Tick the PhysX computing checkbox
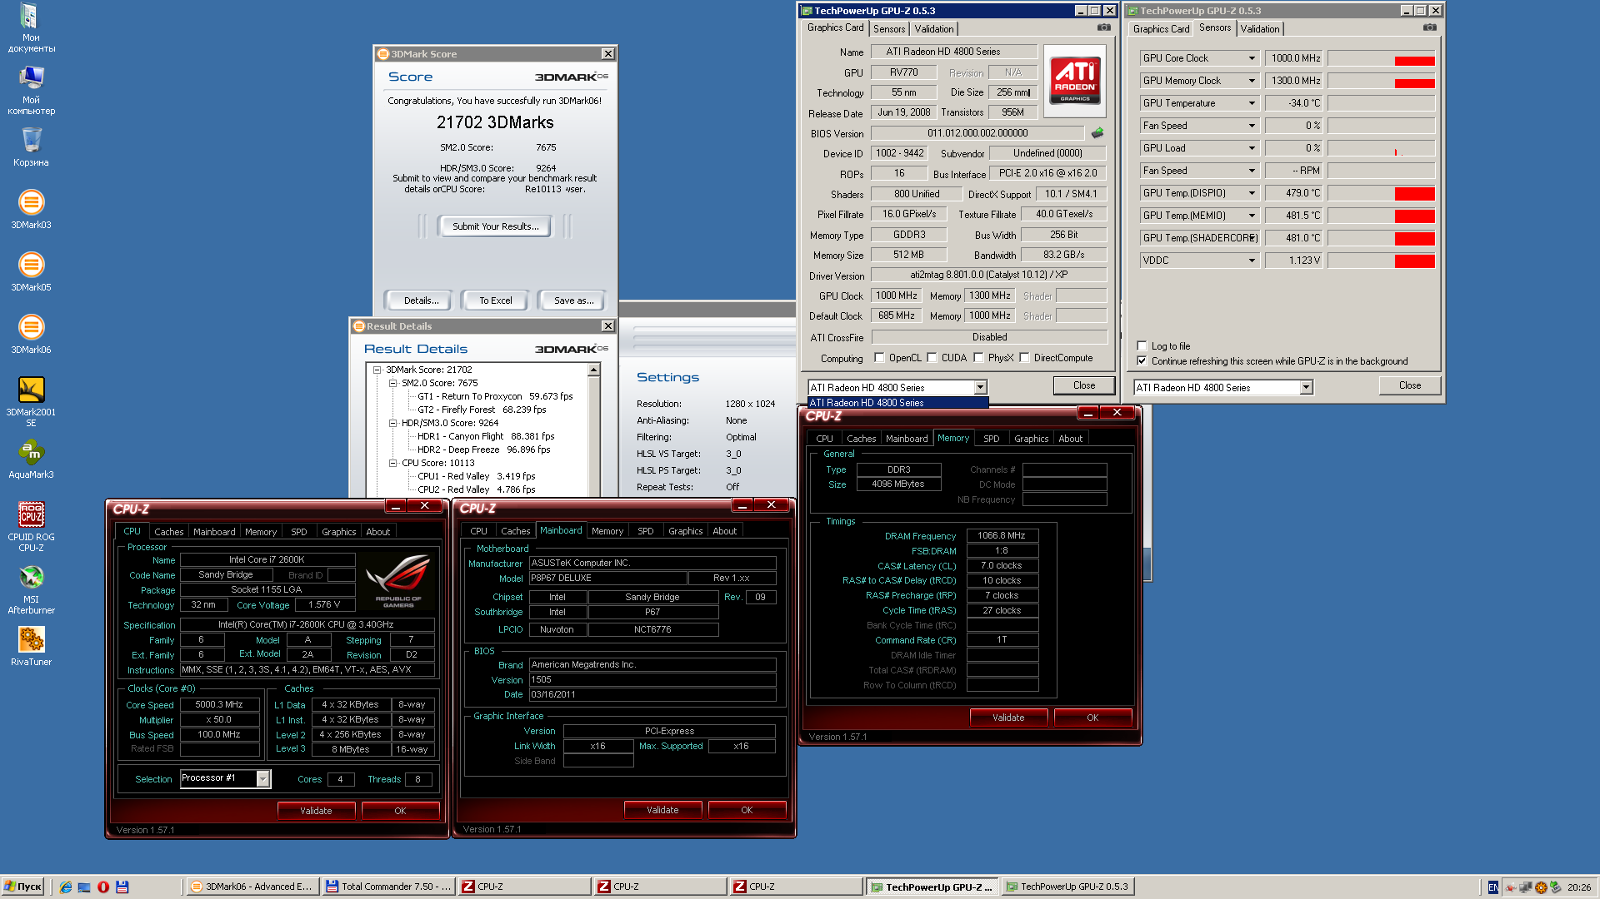 click(x=978, y=357)
